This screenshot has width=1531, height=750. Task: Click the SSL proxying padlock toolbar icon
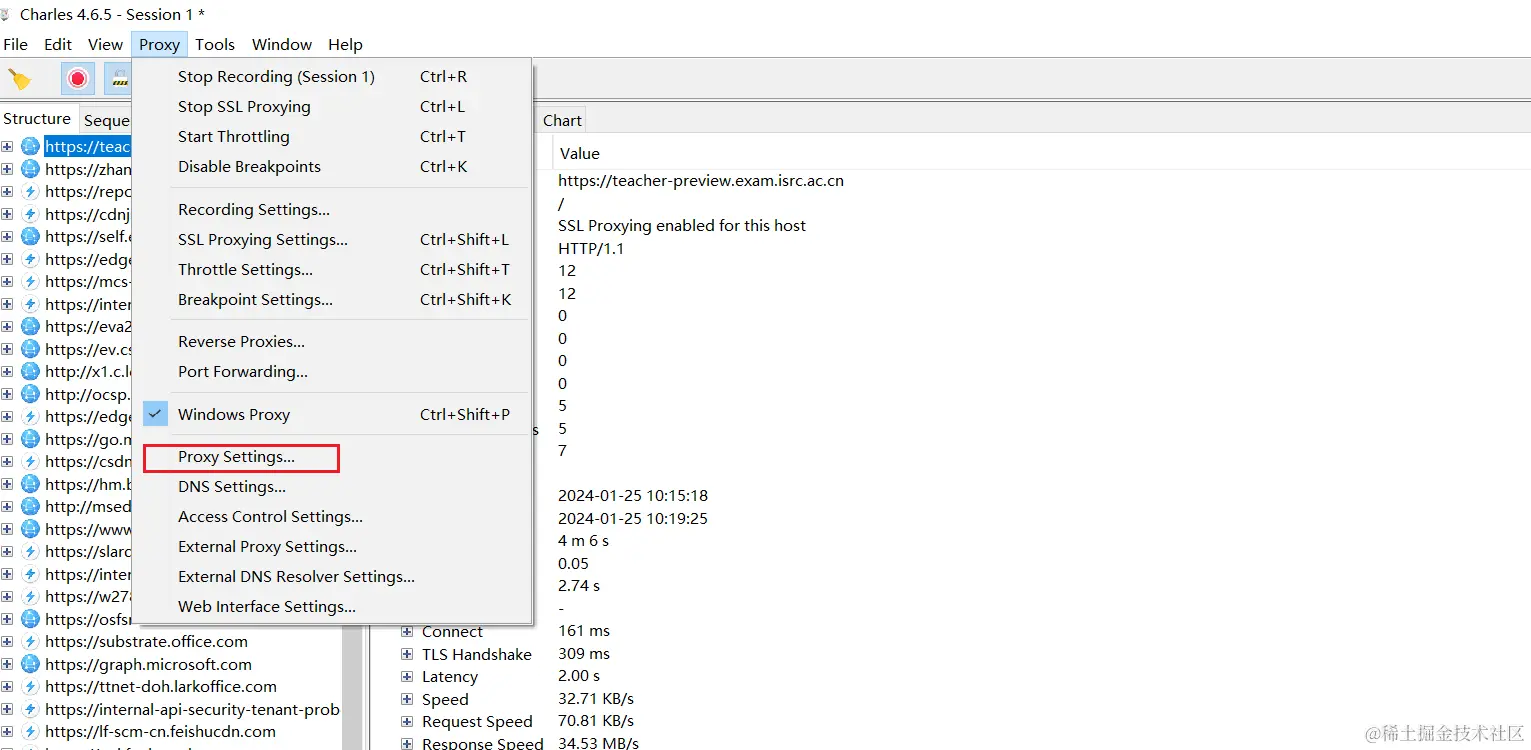119,79
